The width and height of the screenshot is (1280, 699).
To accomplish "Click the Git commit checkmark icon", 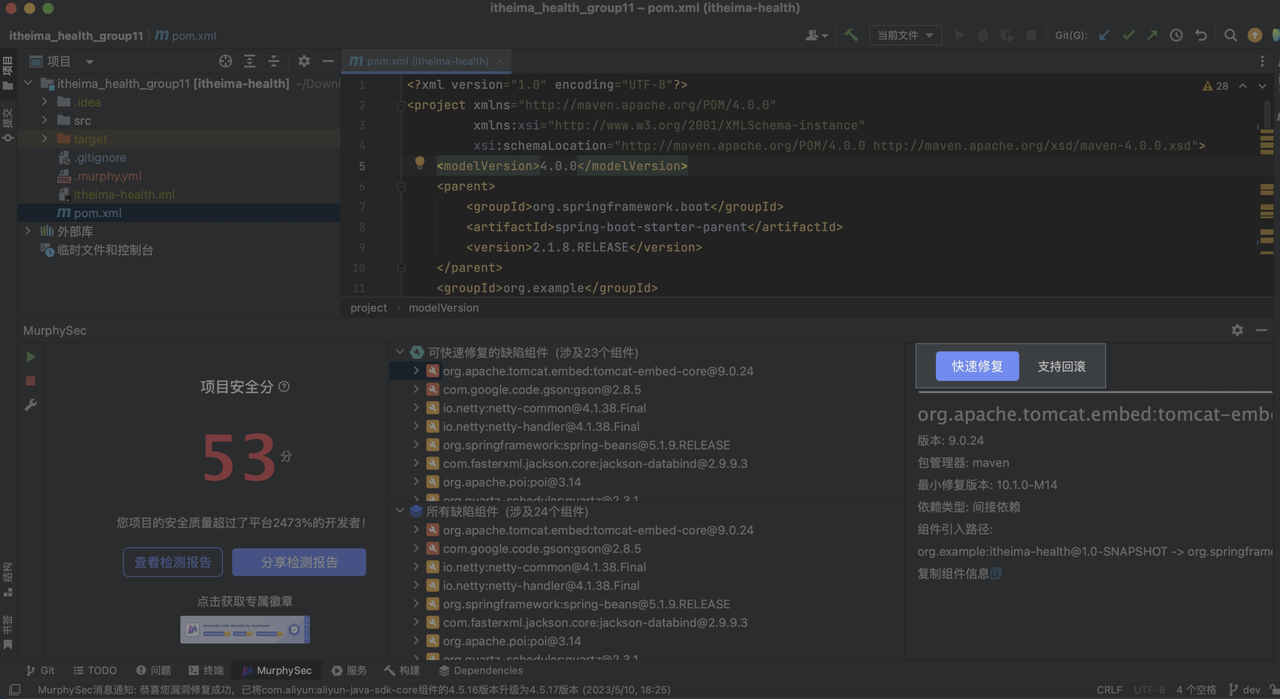I will click(x=1129, y=35).
